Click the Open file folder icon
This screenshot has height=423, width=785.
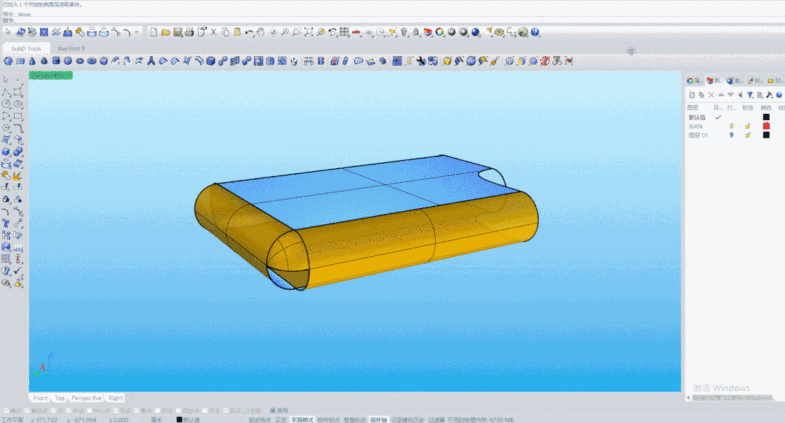point(165,32)
